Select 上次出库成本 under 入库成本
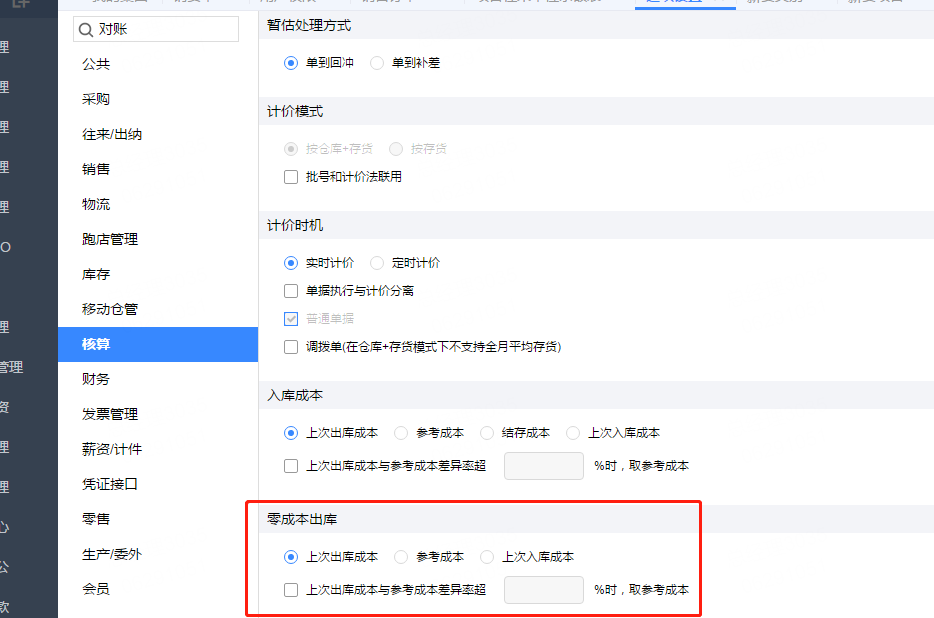This screenshot has width=934, height=618. (x=291, y=433)
